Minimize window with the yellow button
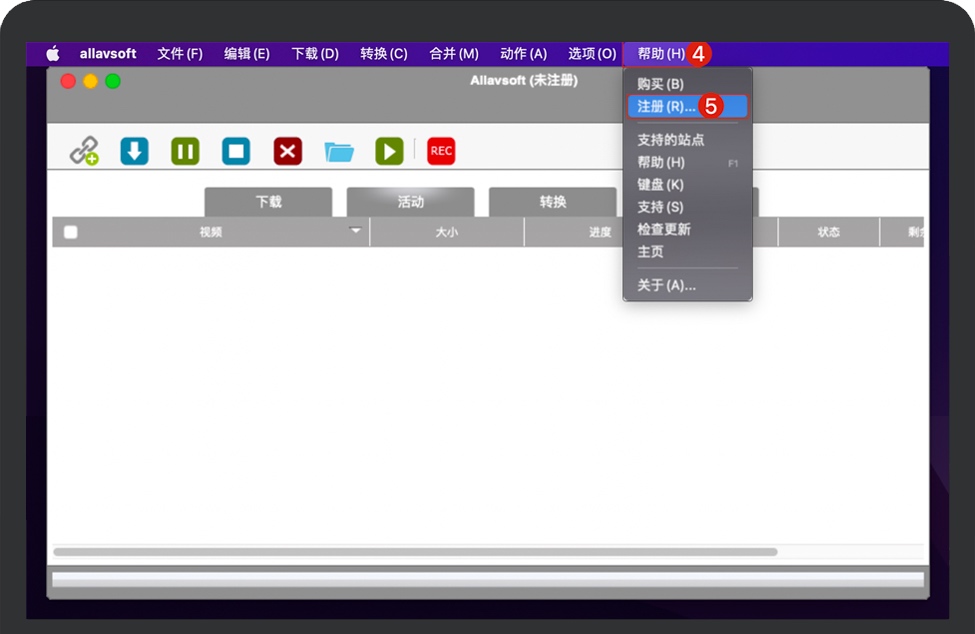Viewport: 975px width, 634px height. [x=90, y=81]
